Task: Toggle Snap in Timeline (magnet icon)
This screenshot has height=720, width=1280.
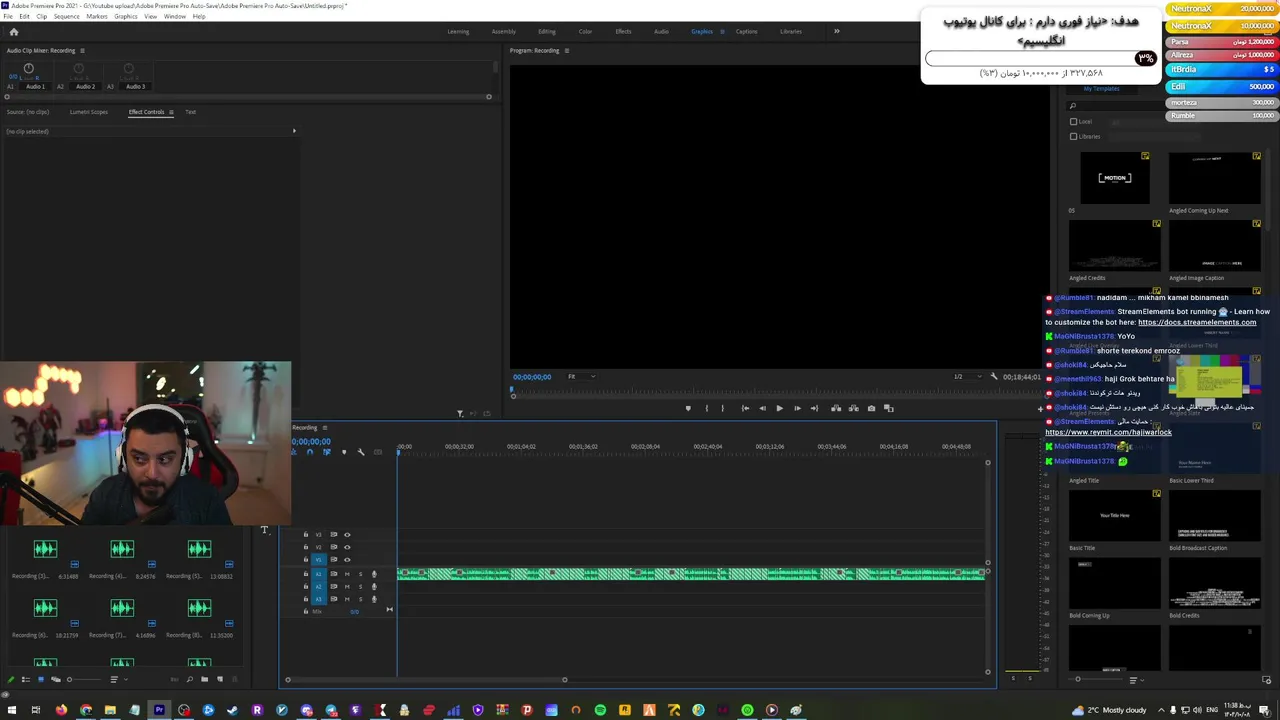Action: pyautogui.click(x=309, y=452)
